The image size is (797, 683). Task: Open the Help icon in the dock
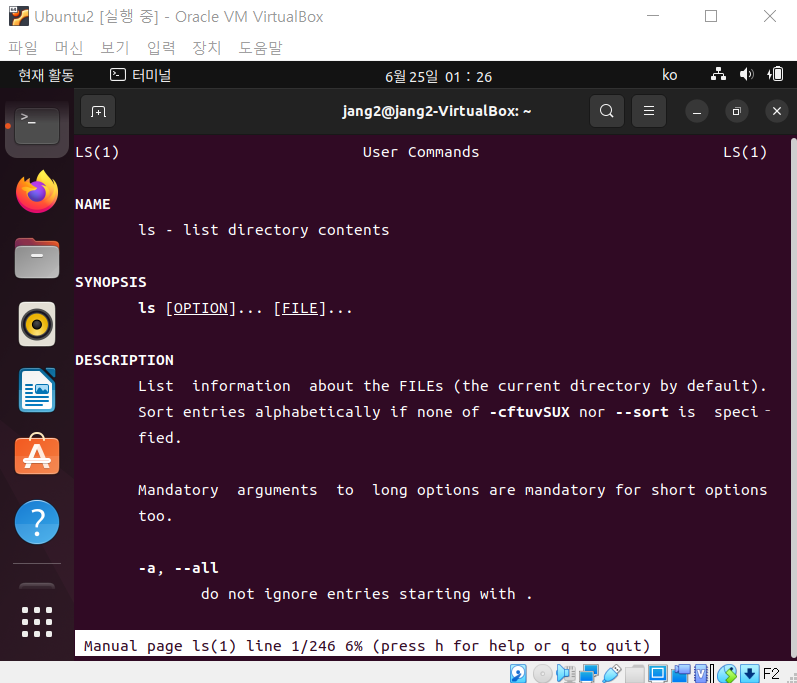37,522
